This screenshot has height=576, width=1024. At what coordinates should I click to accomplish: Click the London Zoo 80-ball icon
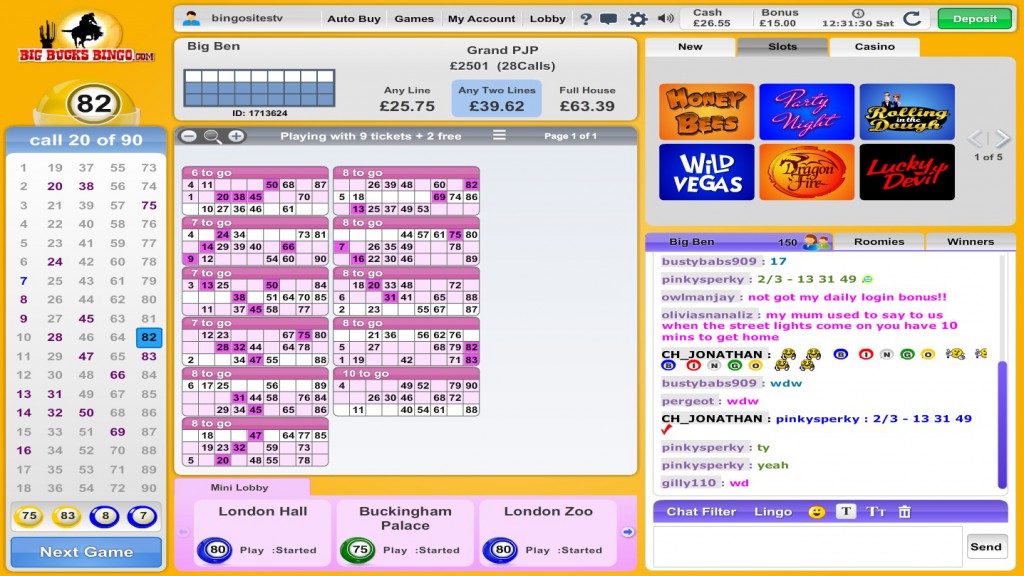coord(502,550)
